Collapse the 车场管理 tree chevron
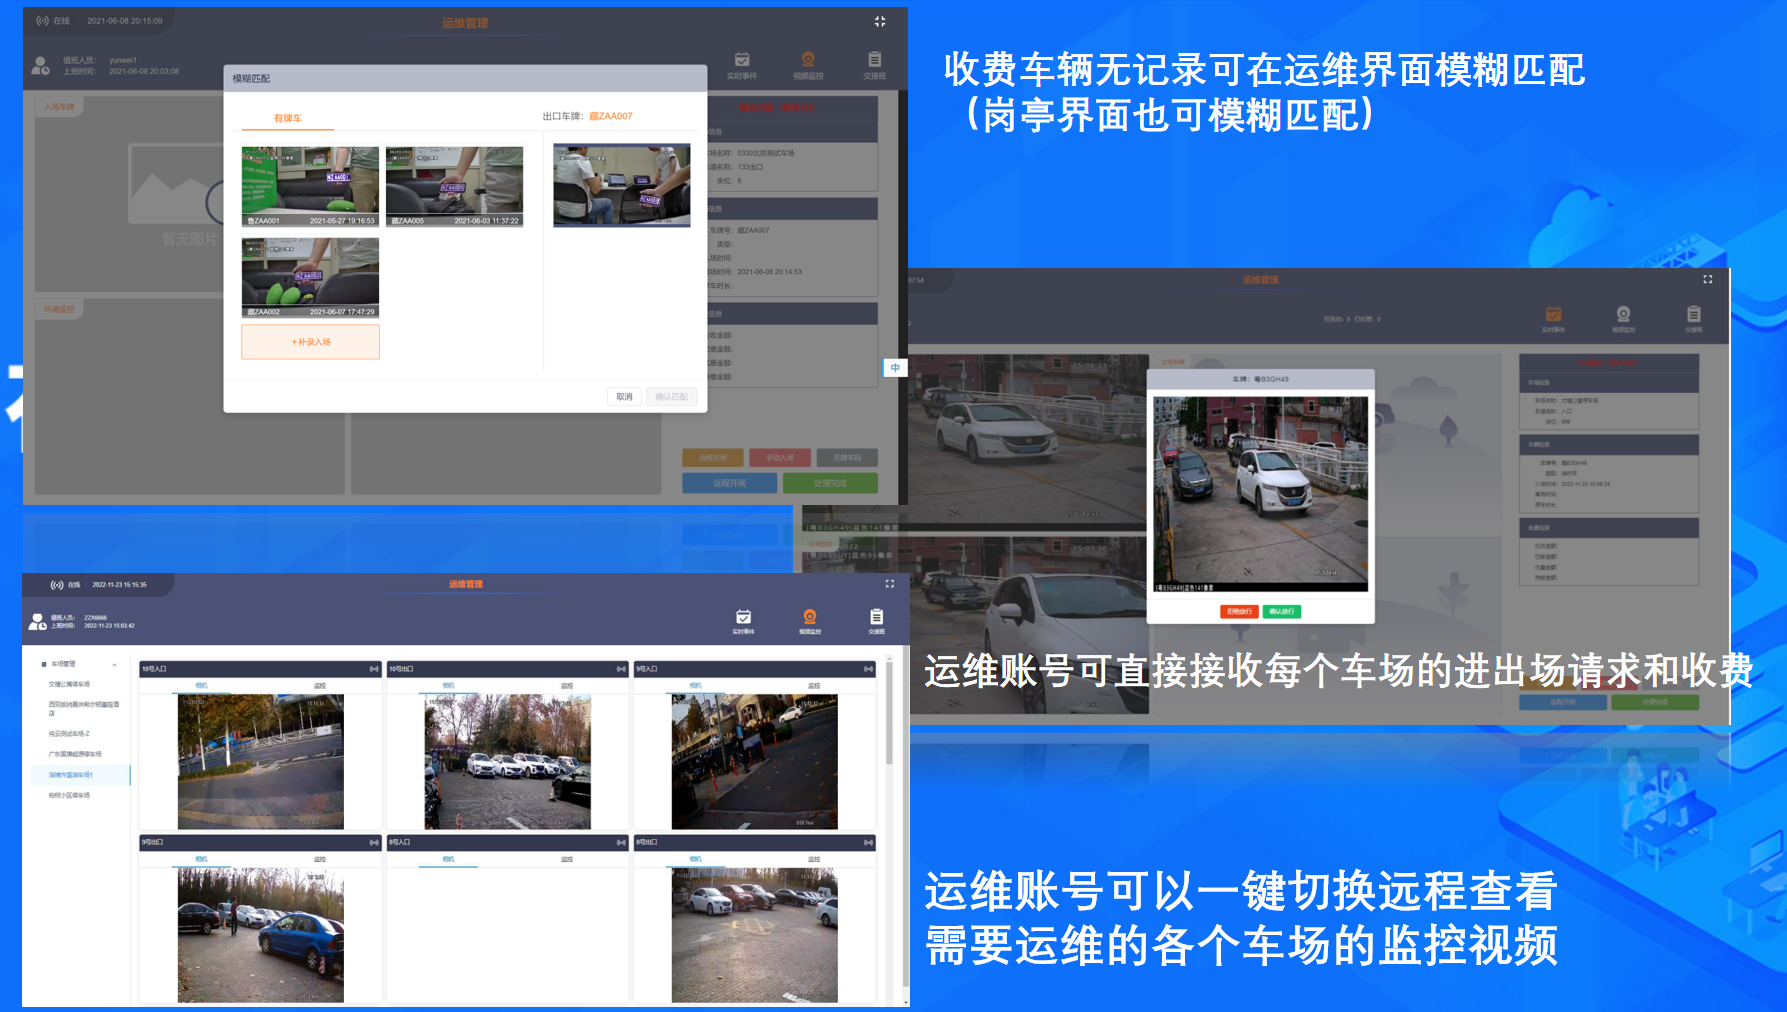Screen dimensions: 1787x1012 click(115, 664)
